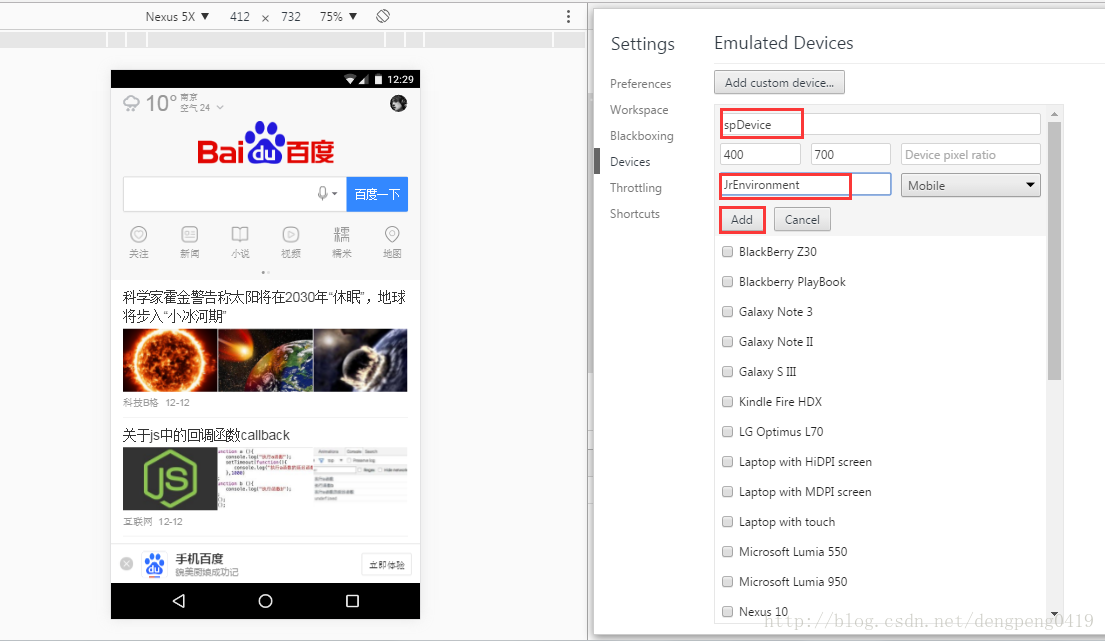Tap the 新闻 news icon
1105x641 pixels.
click(190, 235)
